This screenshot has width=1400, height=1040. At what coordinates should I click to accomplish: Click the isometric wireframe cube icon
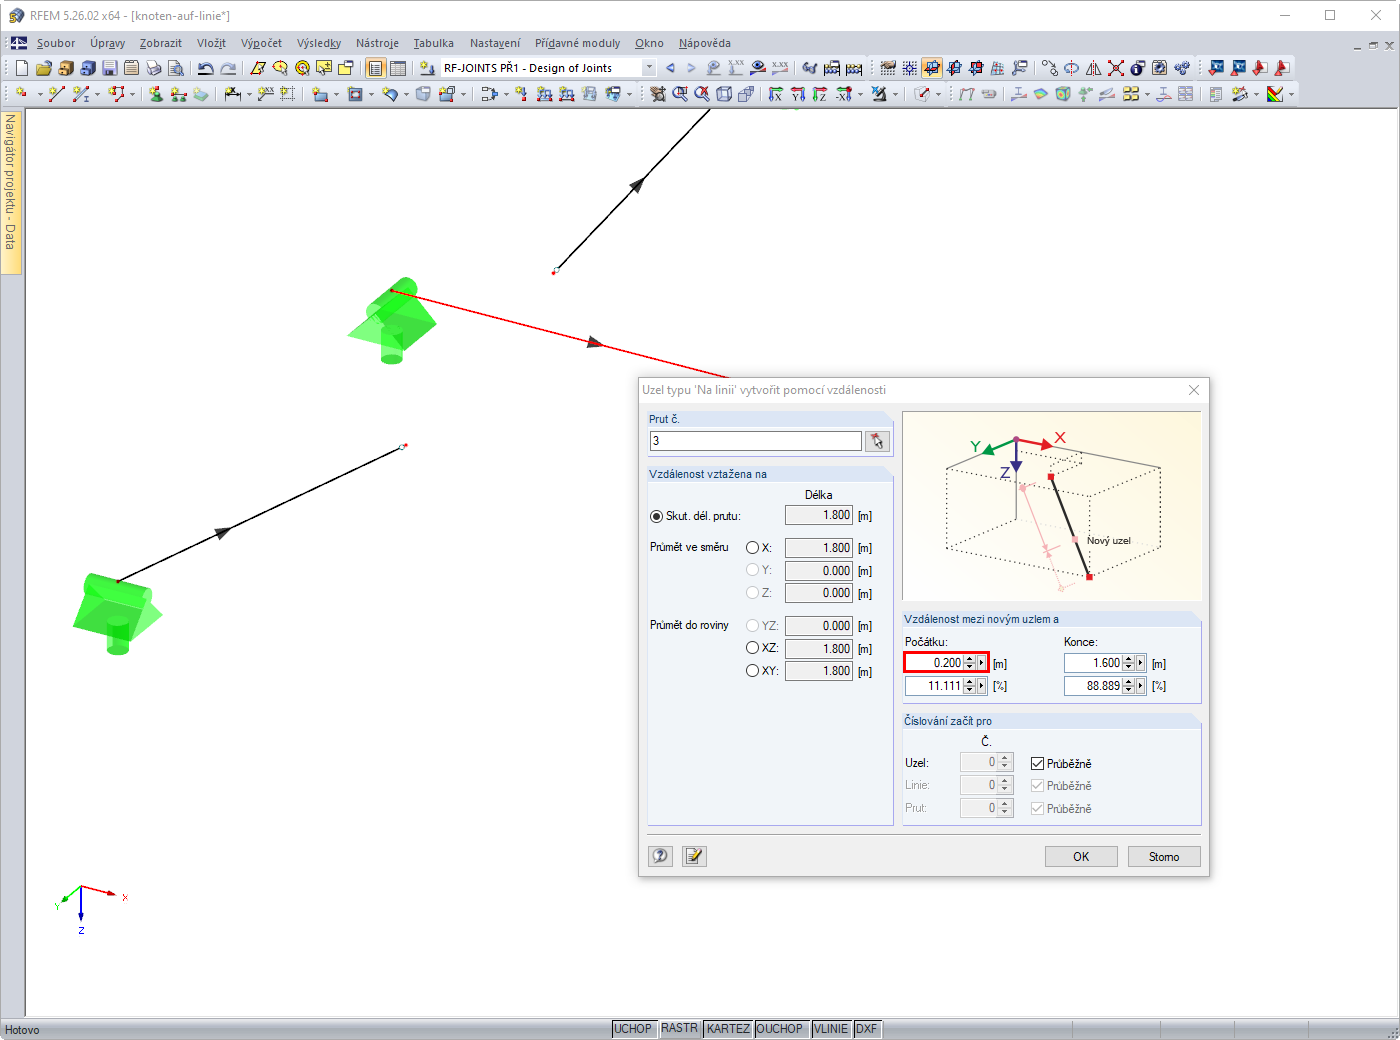[724, 94]
